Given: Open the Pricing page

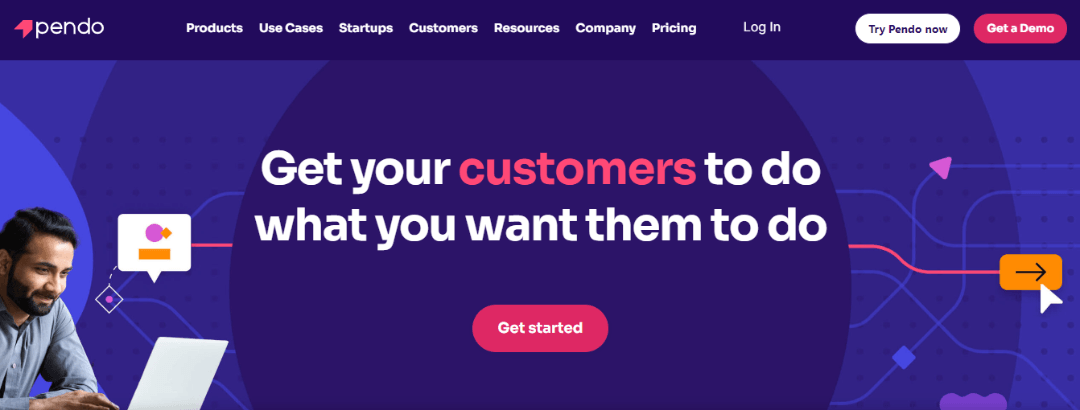Looking at the screenshot, I should coord(674,28).
